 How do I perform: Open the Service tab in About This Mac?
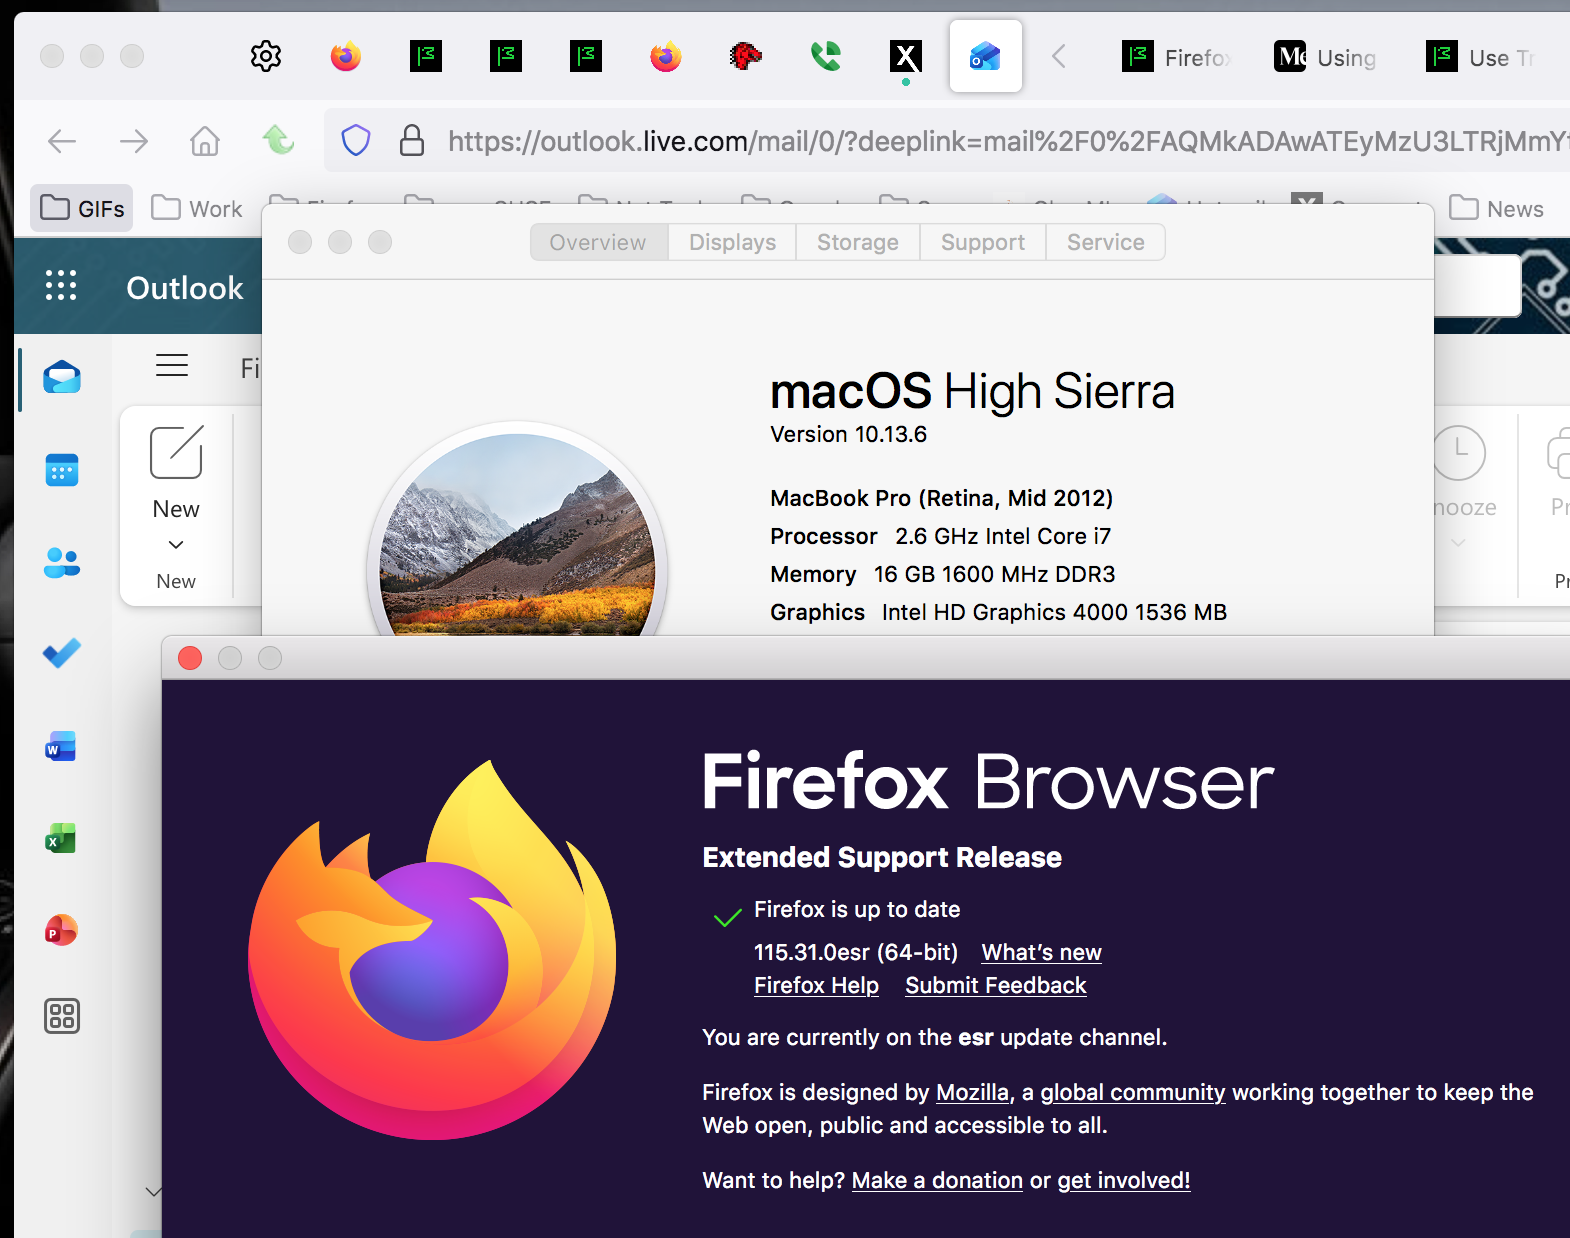(x=1106, y=242)
